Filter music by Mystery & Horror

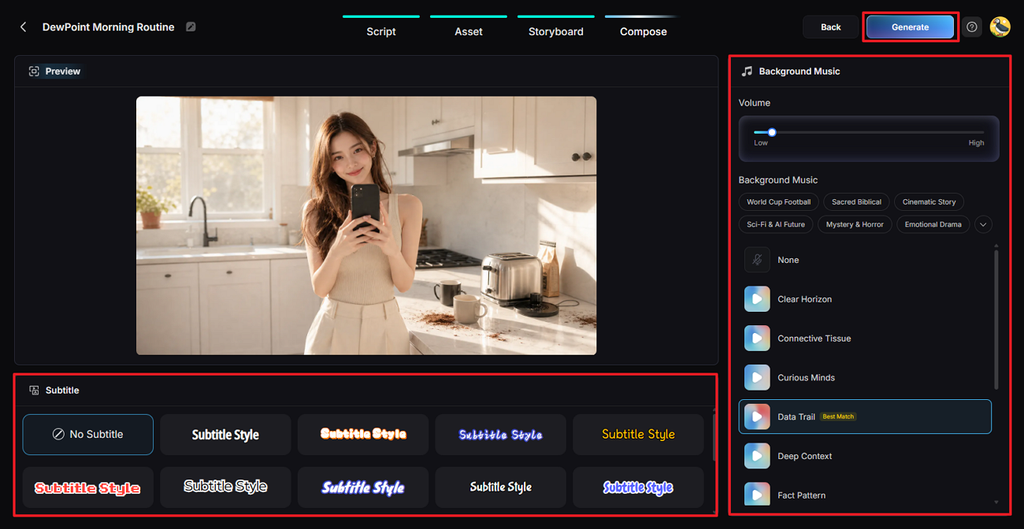coord(854,225)
